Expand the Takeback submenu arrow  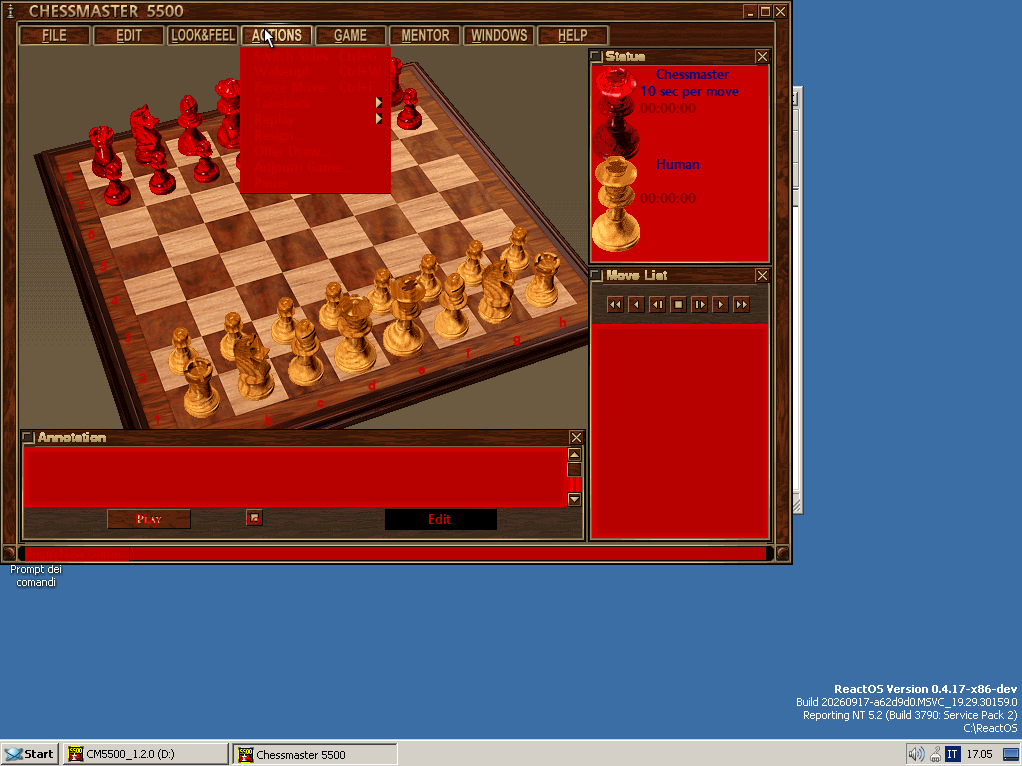point(379,102)
